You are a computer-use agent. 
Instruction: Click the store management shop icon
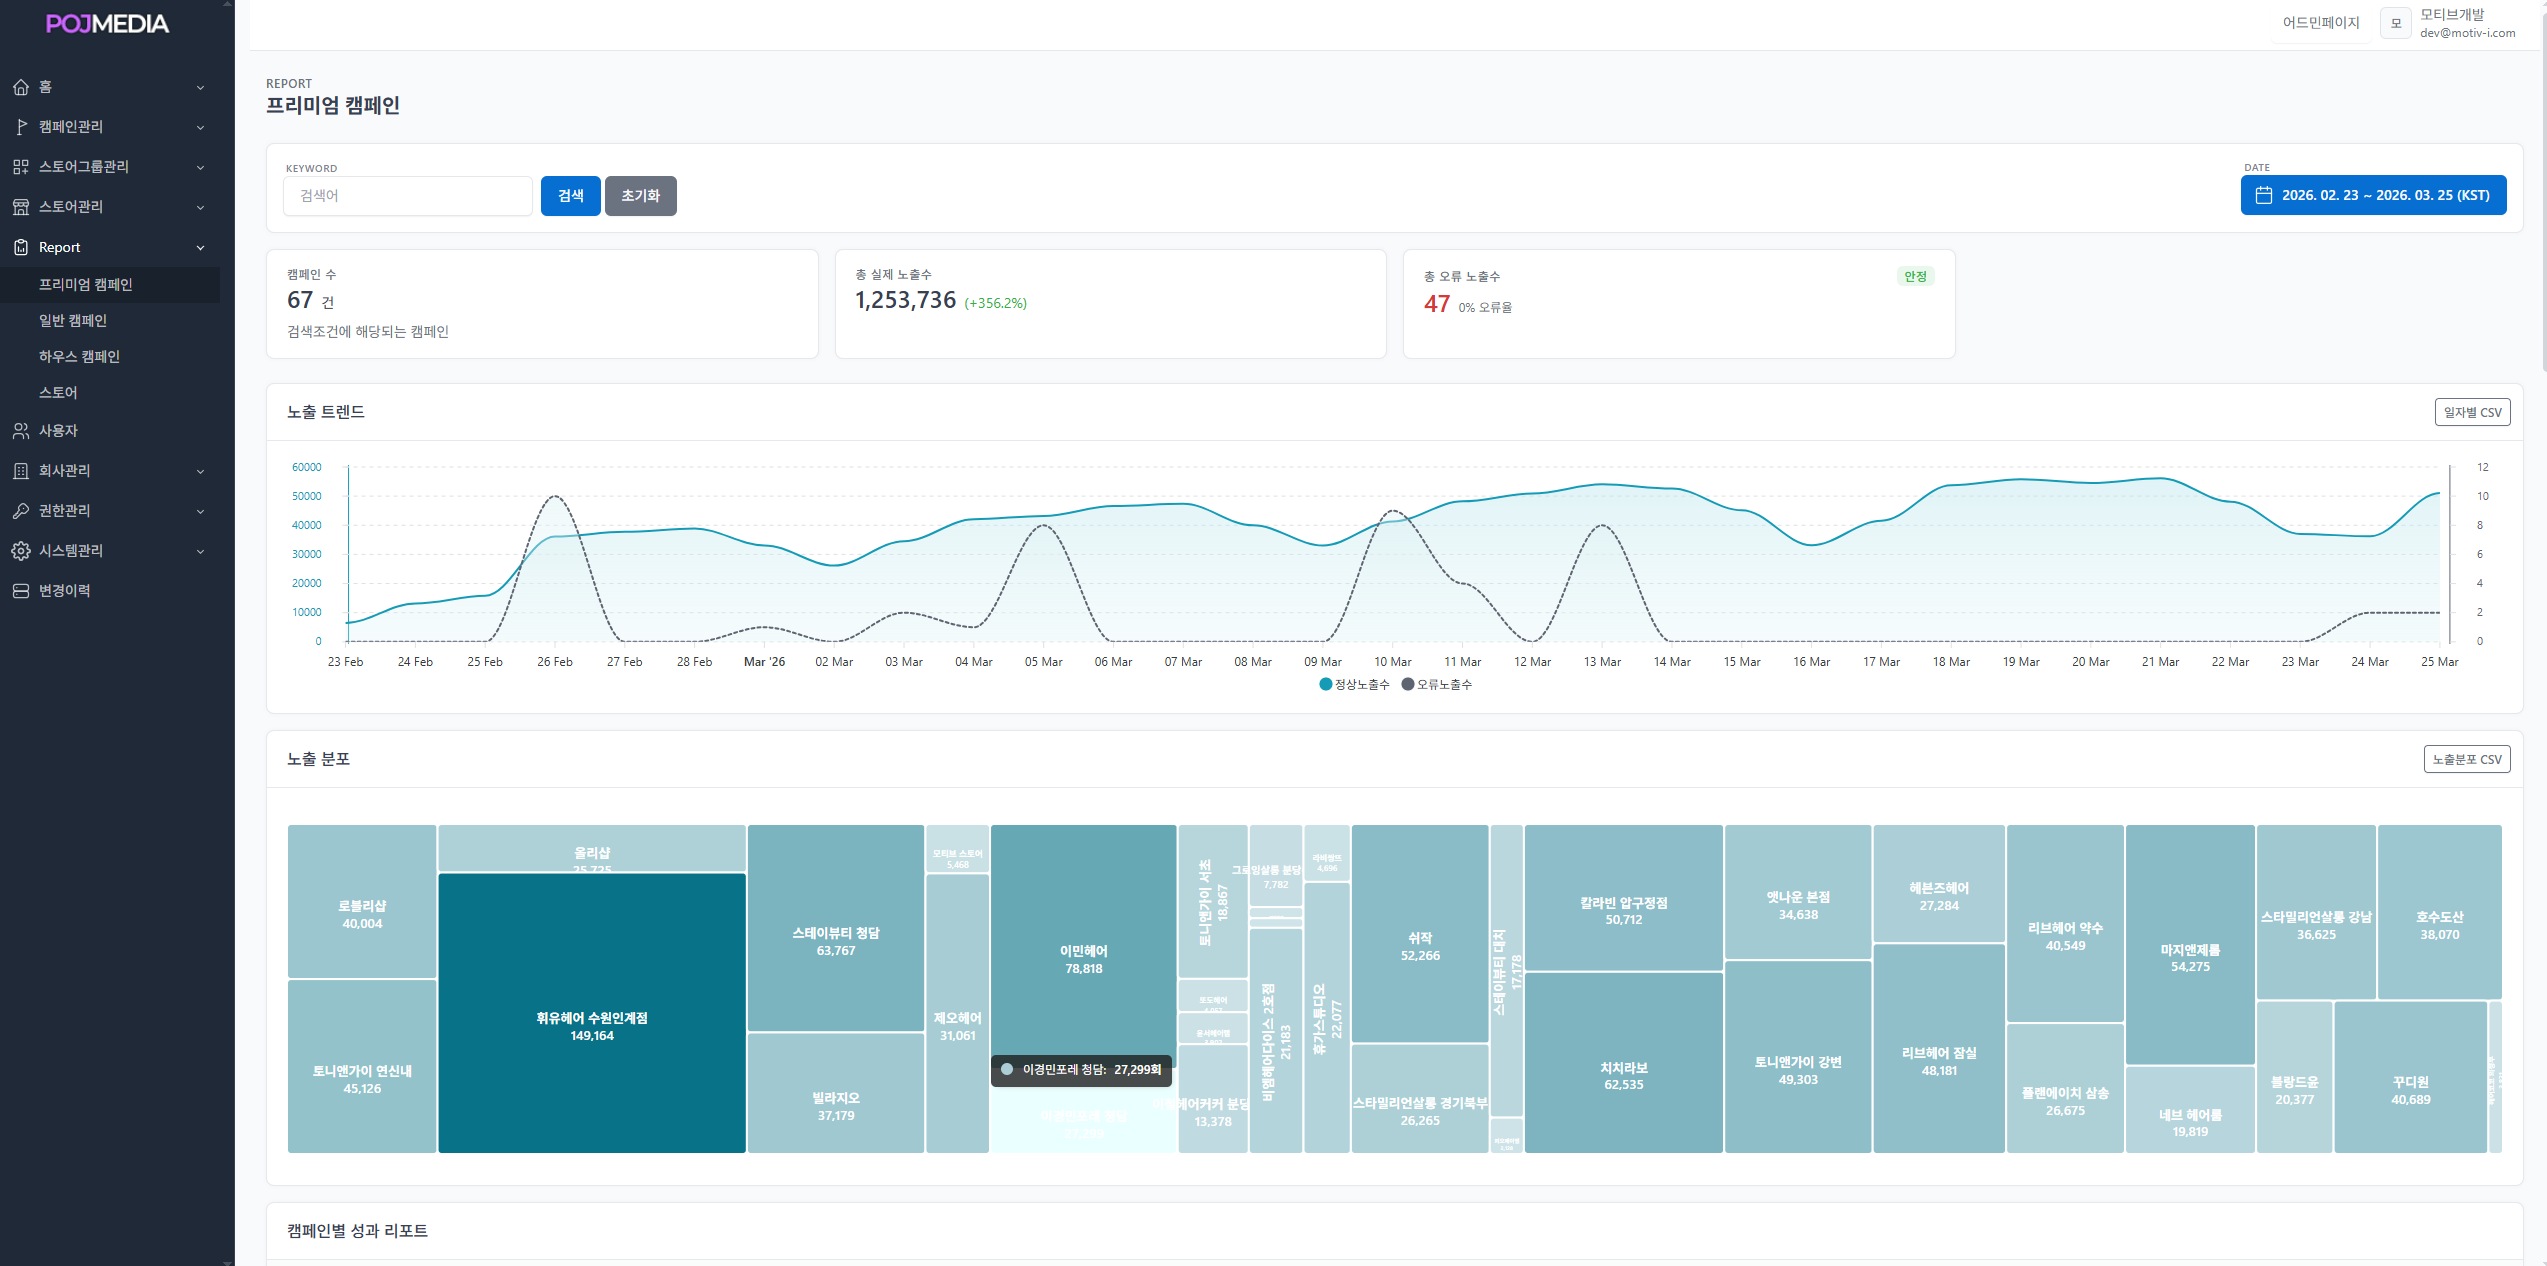click(21, 207)
